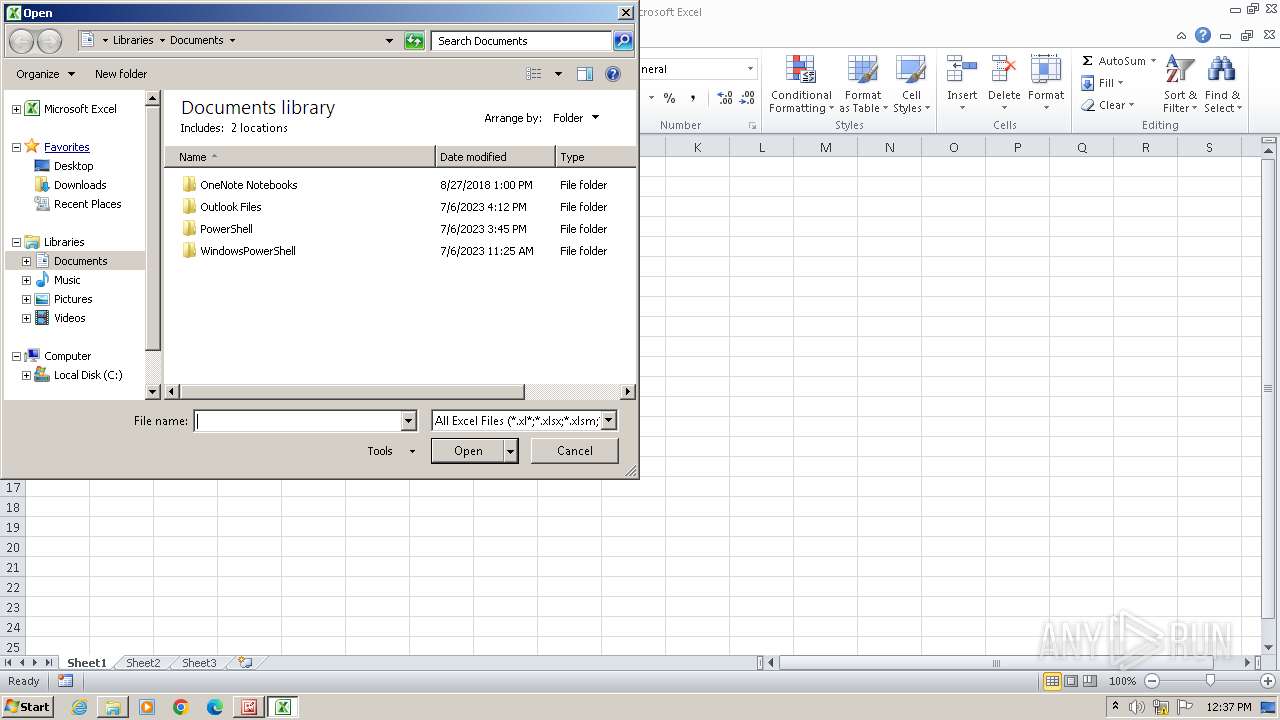Switch to Normal view in status bar

[x=1052, y=681]
